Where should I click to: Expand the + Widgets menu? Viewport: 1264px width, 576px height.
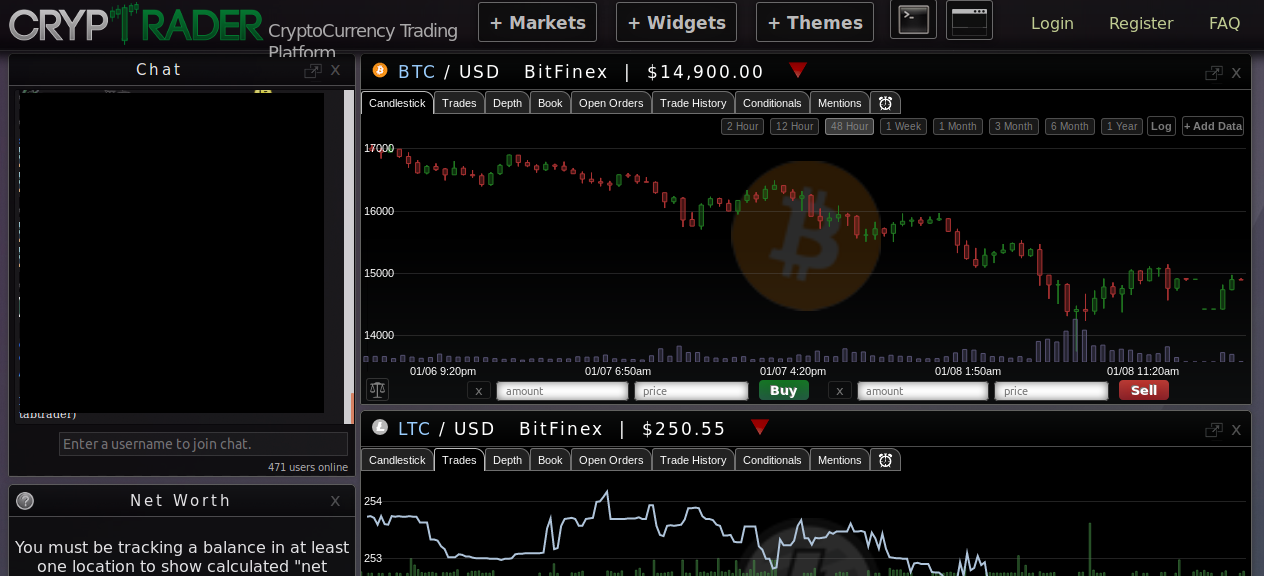[x=676, y=22]
